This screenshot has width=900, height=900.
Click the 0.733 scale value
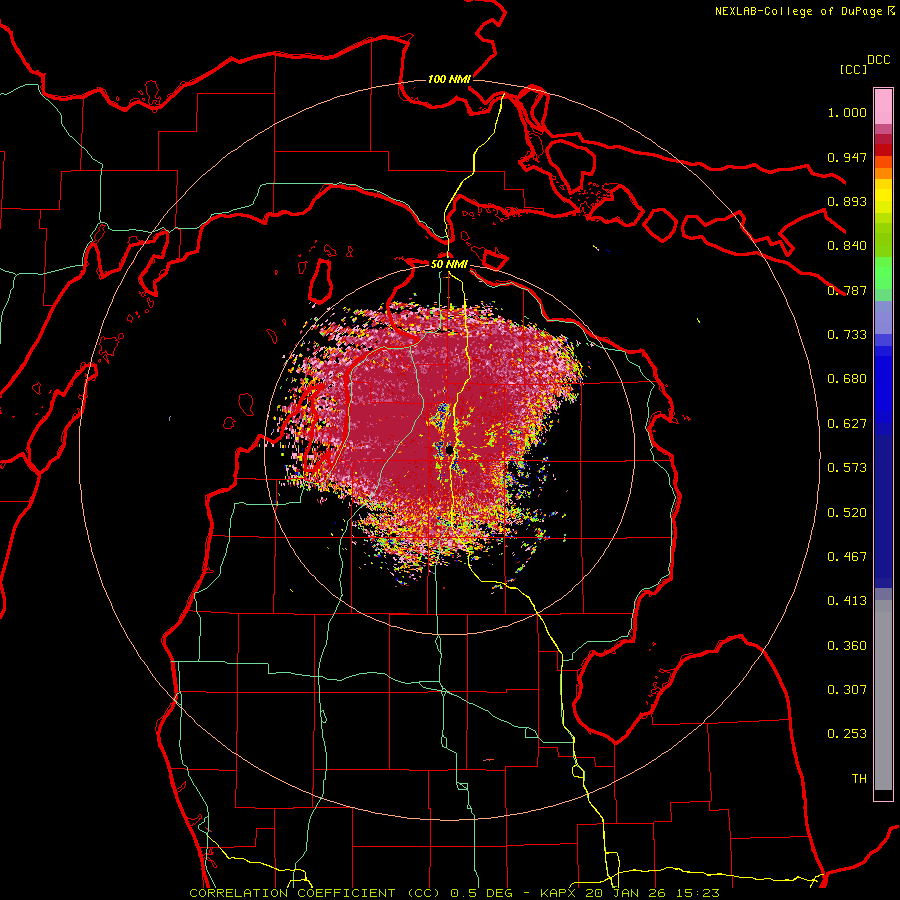847,335
